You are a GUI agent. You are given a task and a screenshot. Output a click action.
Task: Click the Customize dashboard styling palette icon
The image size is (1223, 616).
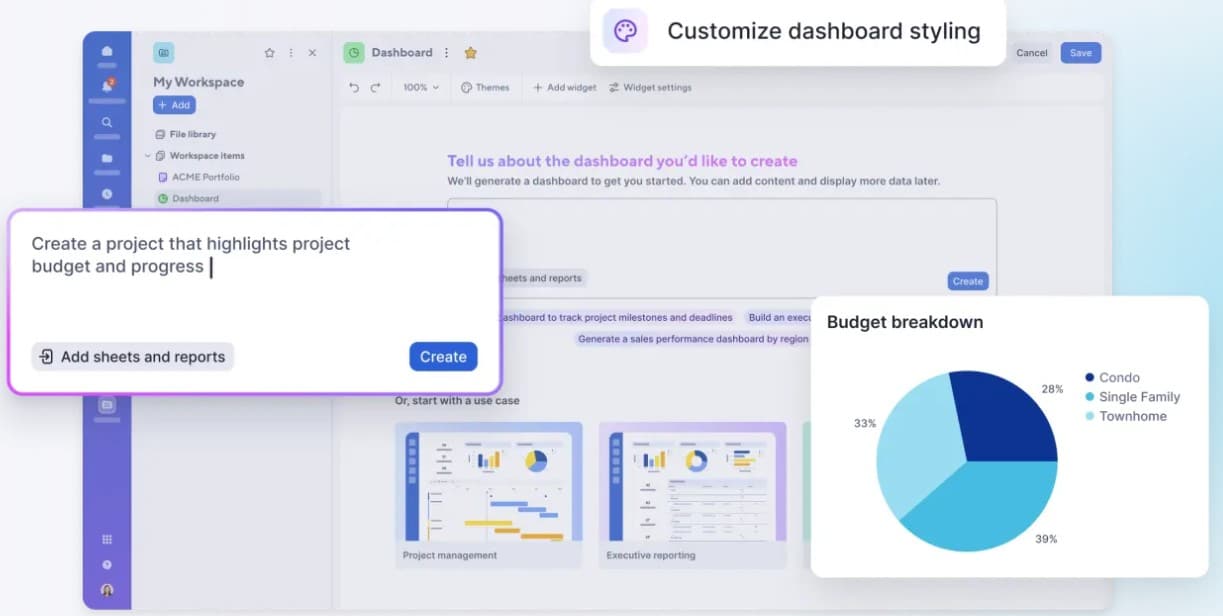coord(625,31)
